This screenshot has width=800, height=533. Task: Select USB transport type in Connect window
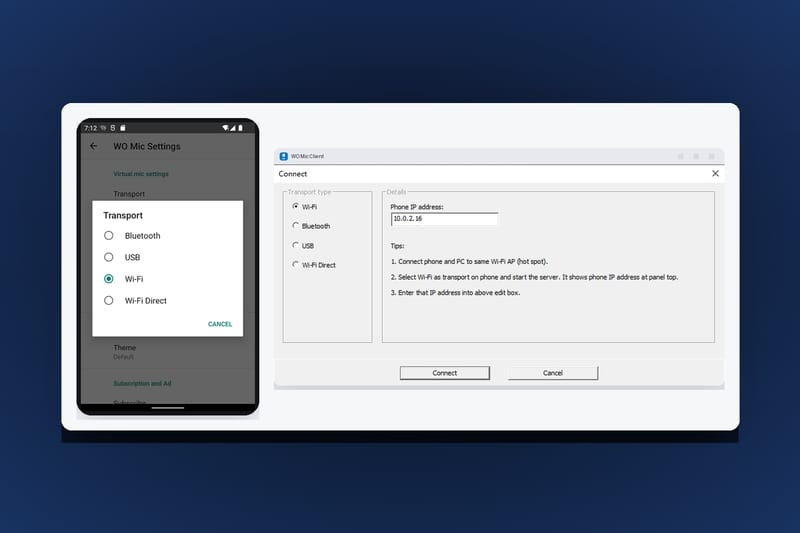[x=295, y=245]
